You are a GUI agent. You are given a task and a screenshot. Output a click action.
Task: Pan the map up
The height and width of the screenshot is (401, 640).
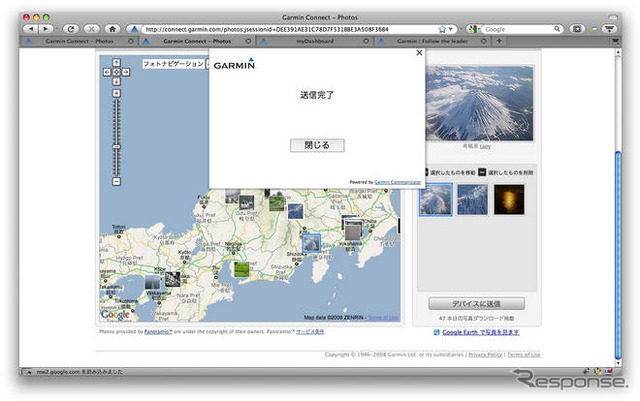[116, 62]
